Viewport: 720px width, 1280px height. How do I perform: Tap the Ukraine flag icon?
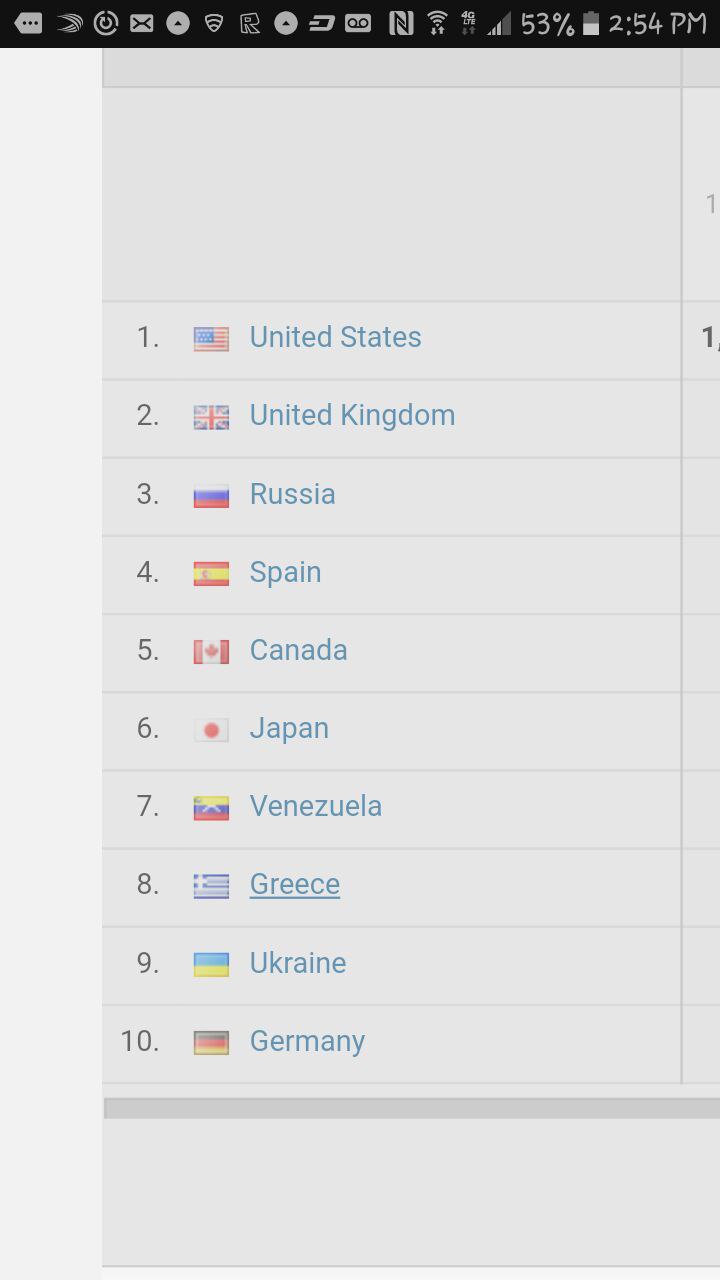tap(211, 964)
